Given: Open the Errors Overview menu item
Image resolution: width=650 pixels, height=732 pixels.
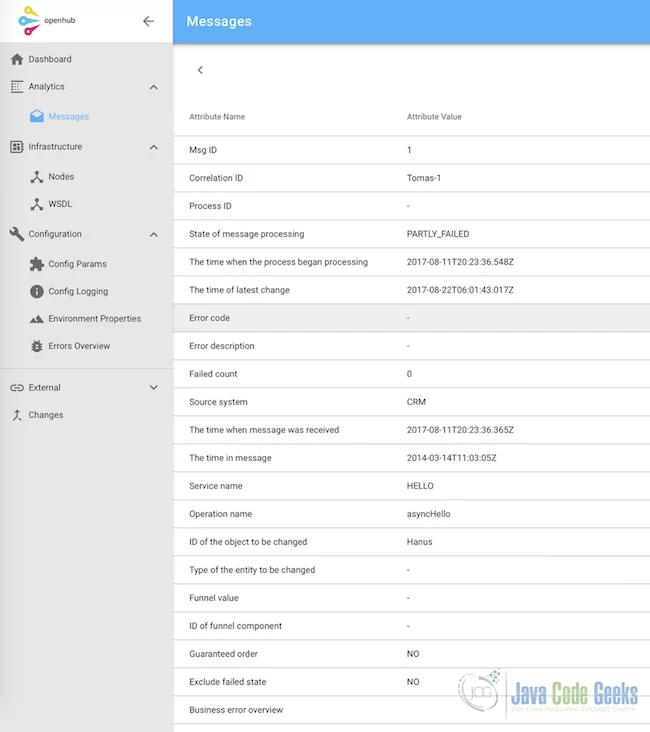Looking at the screenshot, I should click(79, 346).
